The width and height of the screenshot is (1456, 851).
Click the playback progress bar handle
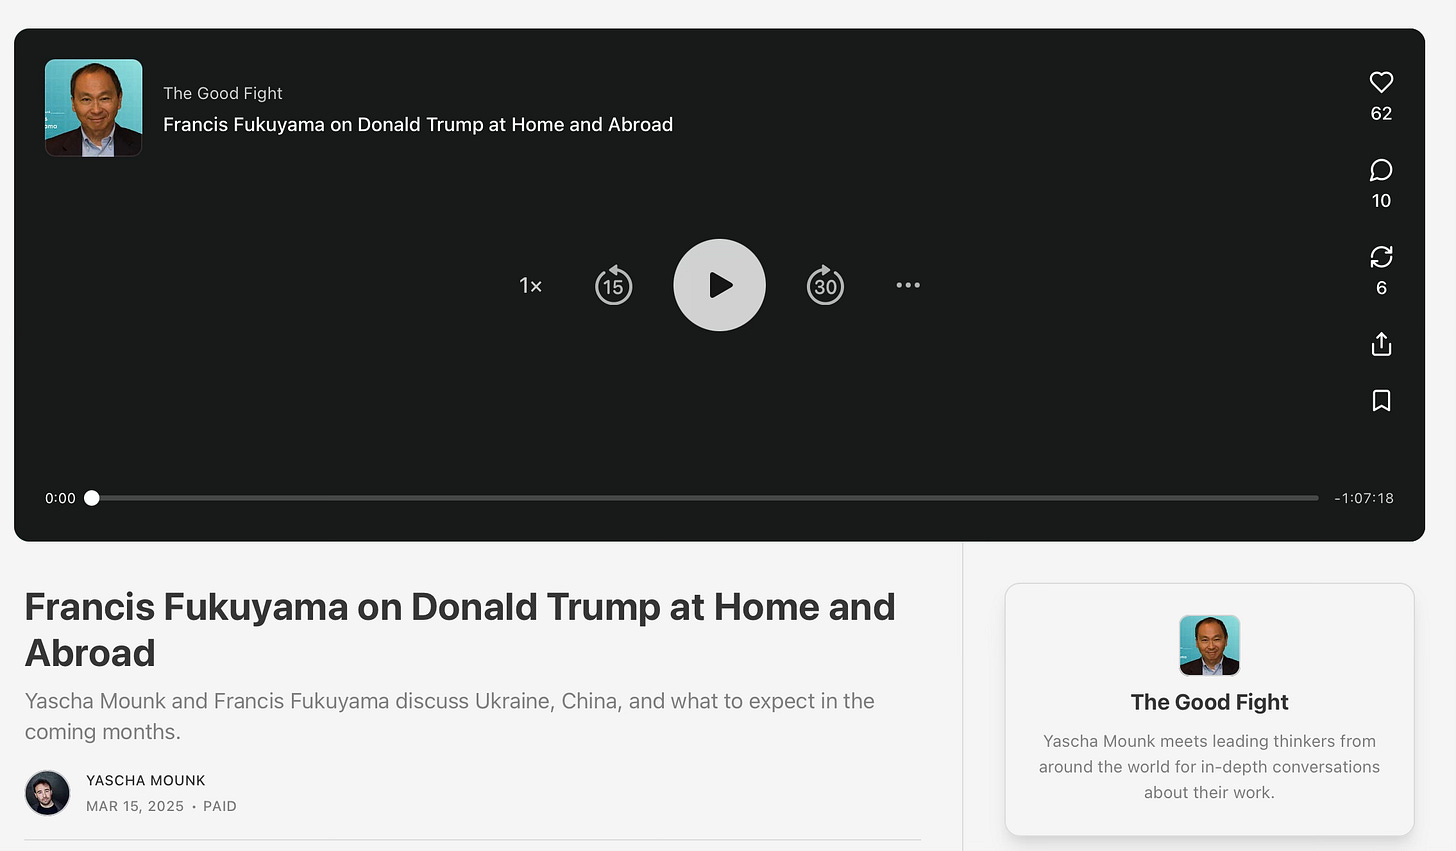(x=92, y=498)
